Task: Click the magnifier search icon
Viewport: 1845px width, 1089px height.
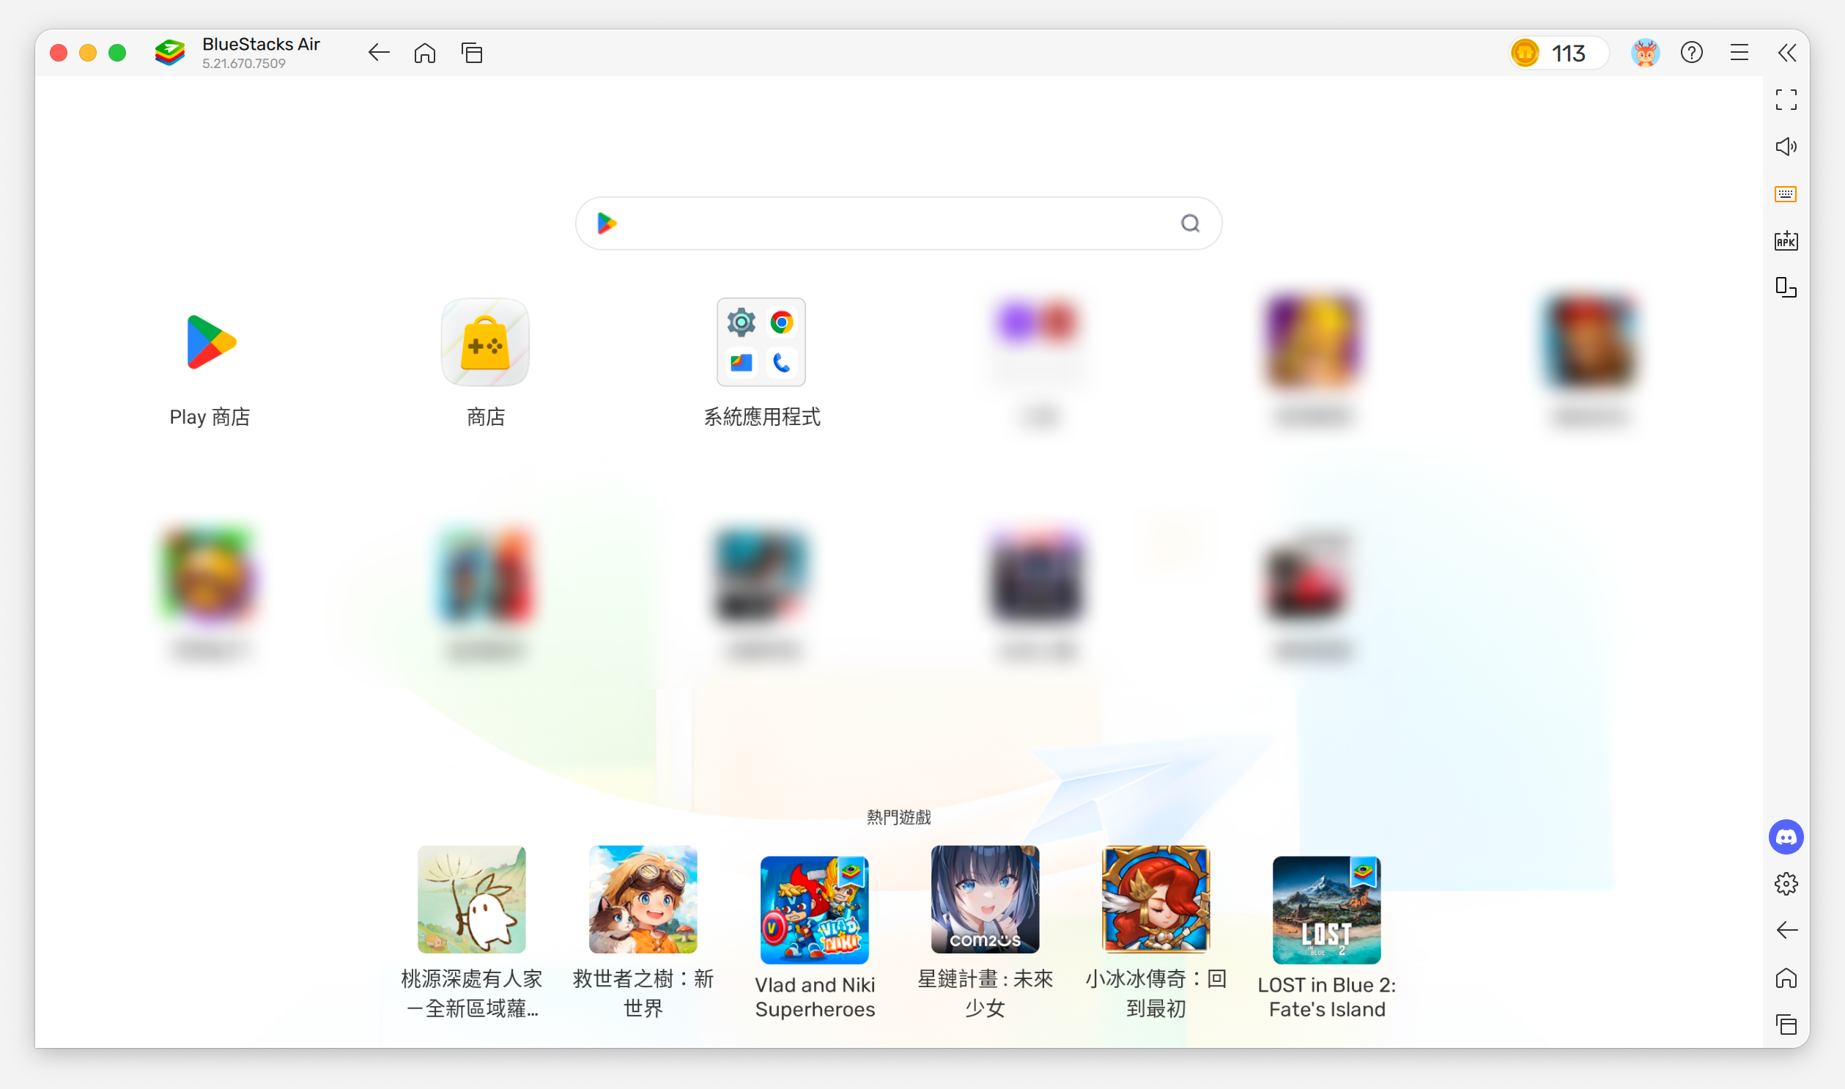Action: pos(1190,224)
